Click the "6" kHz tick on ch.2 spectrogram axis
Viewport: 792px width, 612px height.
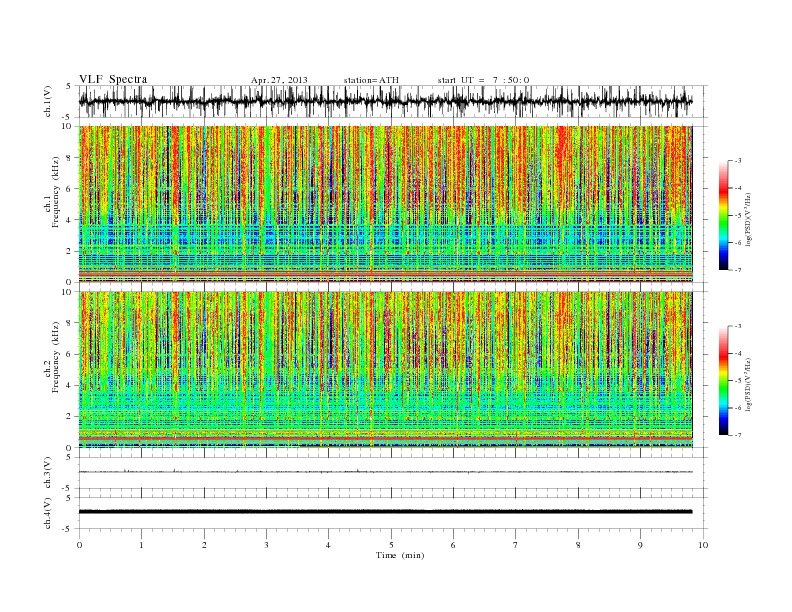[69, 354]
